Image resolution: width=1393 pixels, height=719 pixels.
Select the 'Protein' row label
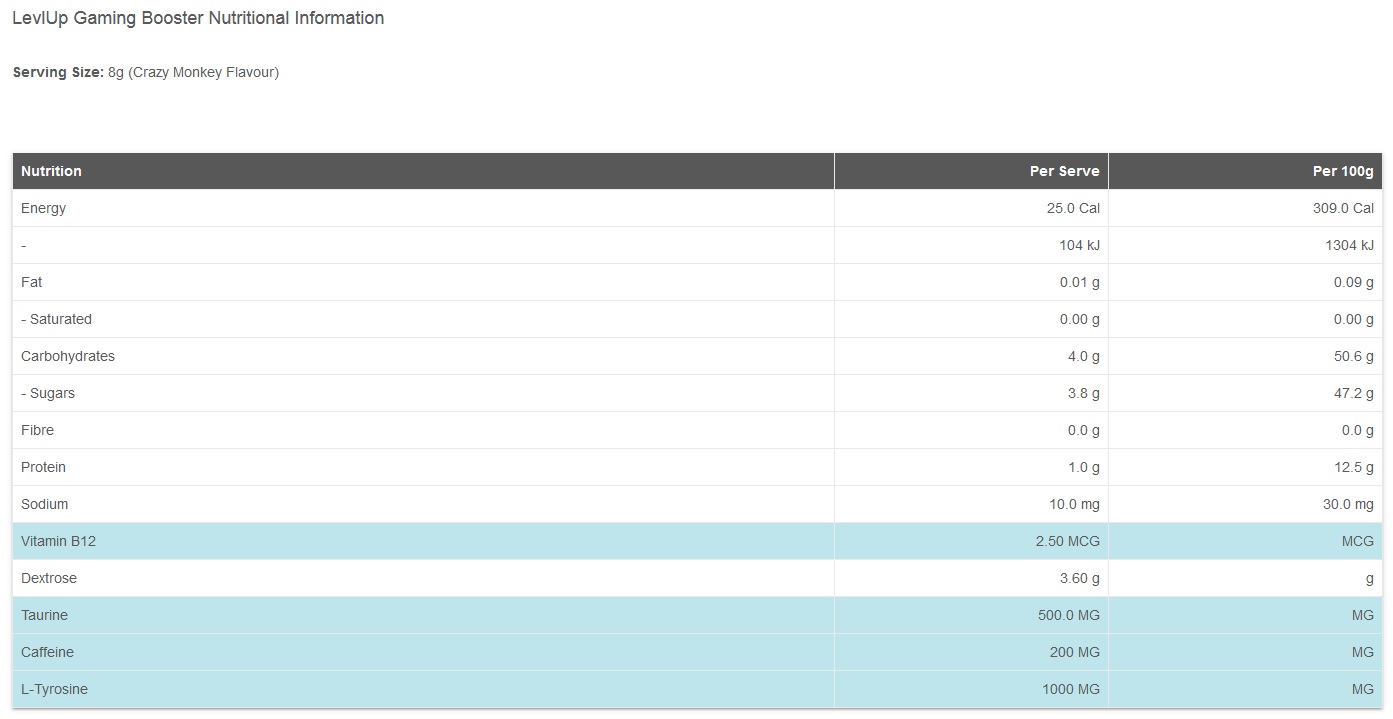pos(43,467)
